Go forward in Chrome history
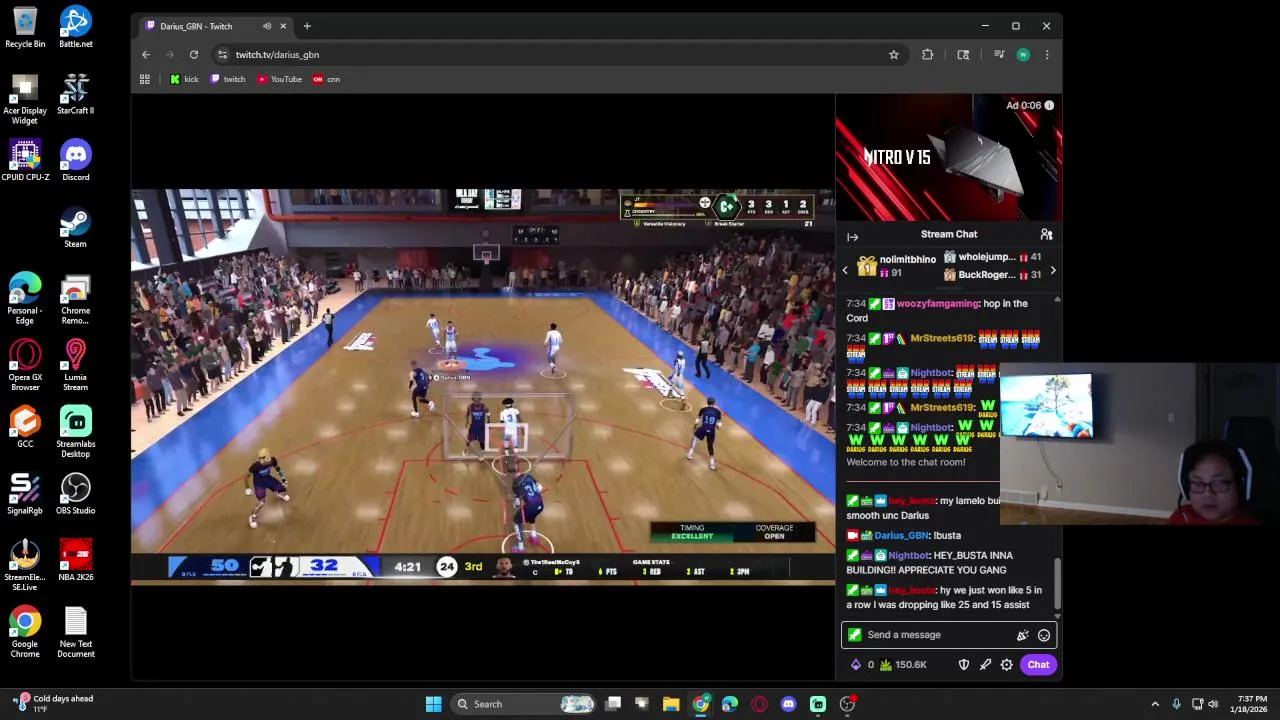1280x720 pixels. pyautogui.click(x=170, y=55)
